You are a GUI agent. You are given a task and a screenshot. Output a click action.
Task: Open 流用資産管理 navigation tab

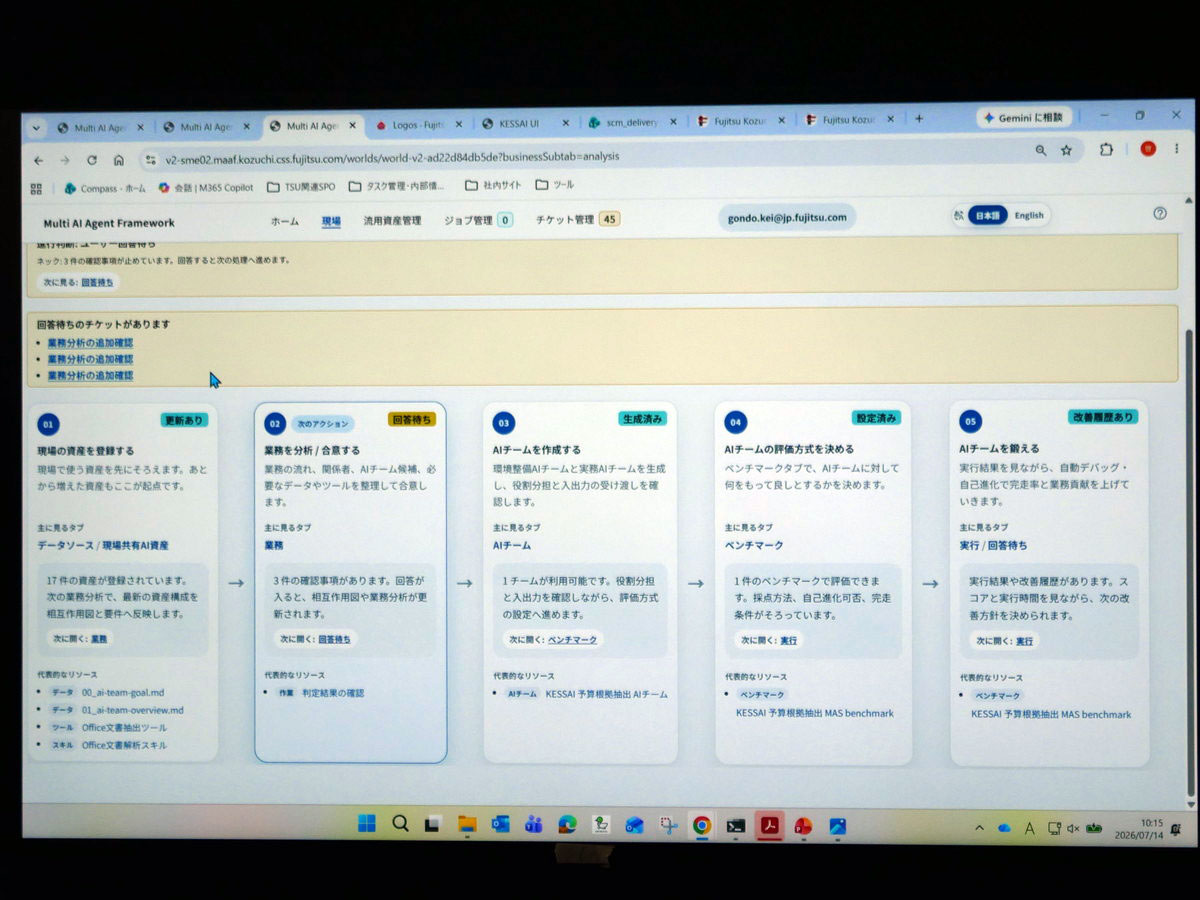click(392, 220)
